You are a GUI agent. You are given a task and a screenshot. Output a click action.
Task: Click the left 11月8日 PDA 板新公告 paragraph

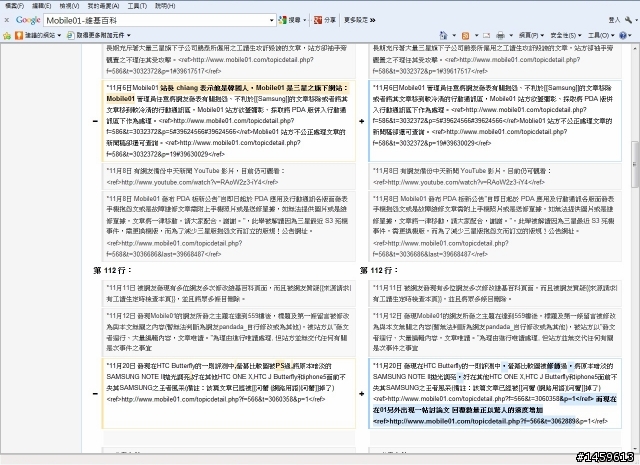pos(229,226)
